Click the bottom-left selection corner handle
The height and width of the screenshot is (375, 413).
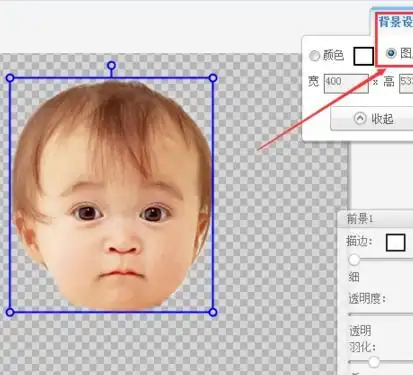pos(10,312)
